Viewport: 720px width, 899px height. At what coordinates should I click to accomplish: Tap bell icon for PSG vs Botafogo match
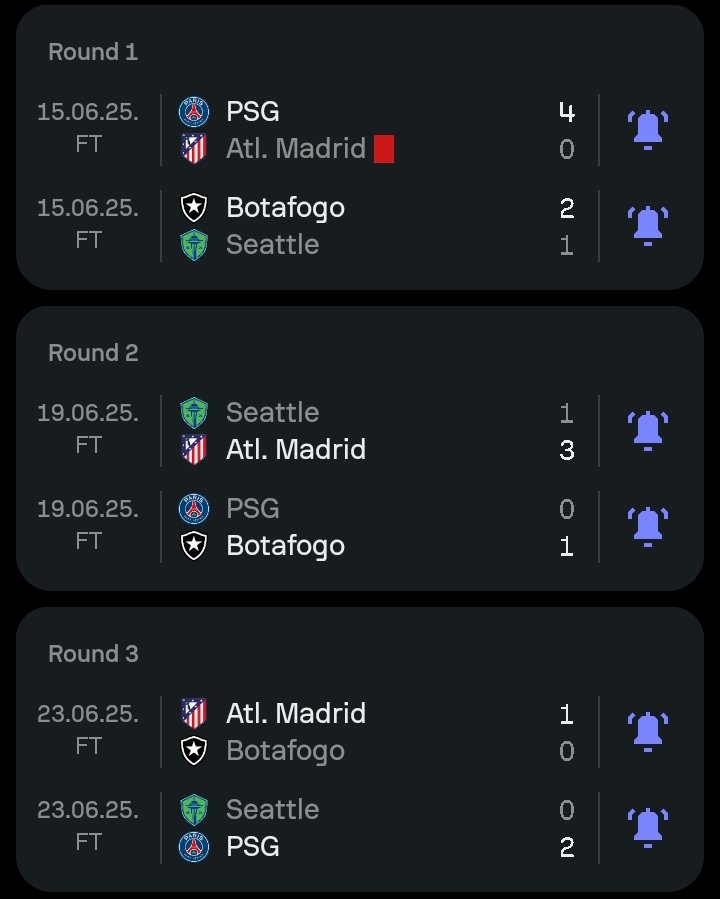648,527
